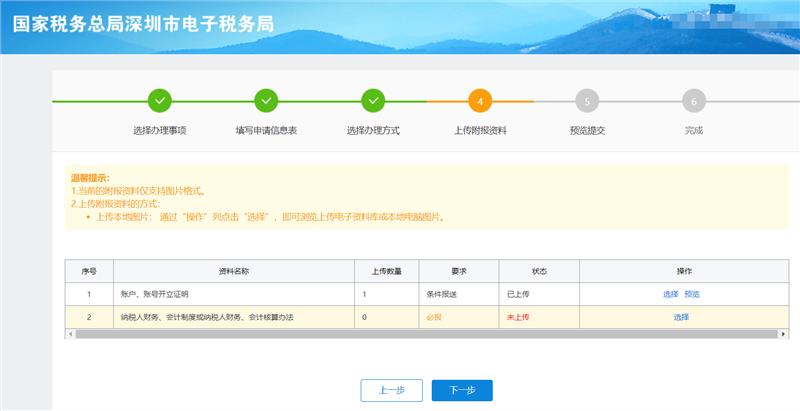Click 选择 link for 纳税人财务会计制度 row

(x=681, y=317)
